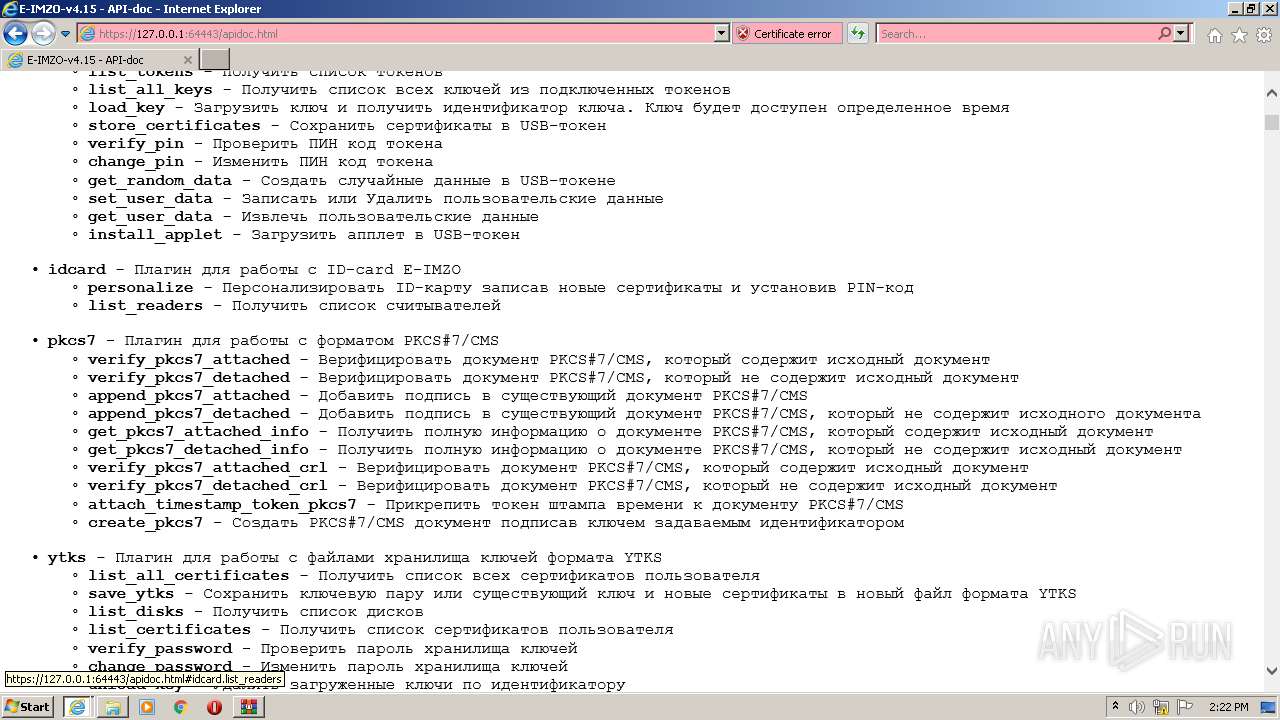The width and height of the screenshot is (1280, 720).
Task: Open the set_user_data link
Action: click(x=150, y=199)
